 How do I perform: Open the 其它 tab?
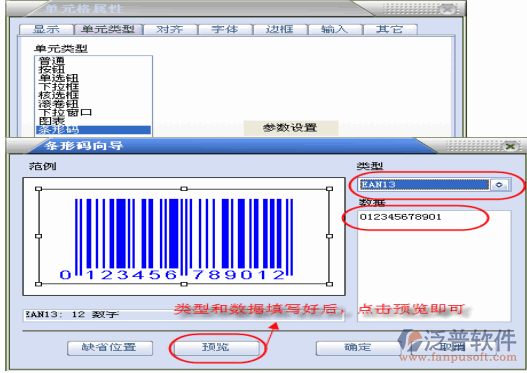[390, 29]
